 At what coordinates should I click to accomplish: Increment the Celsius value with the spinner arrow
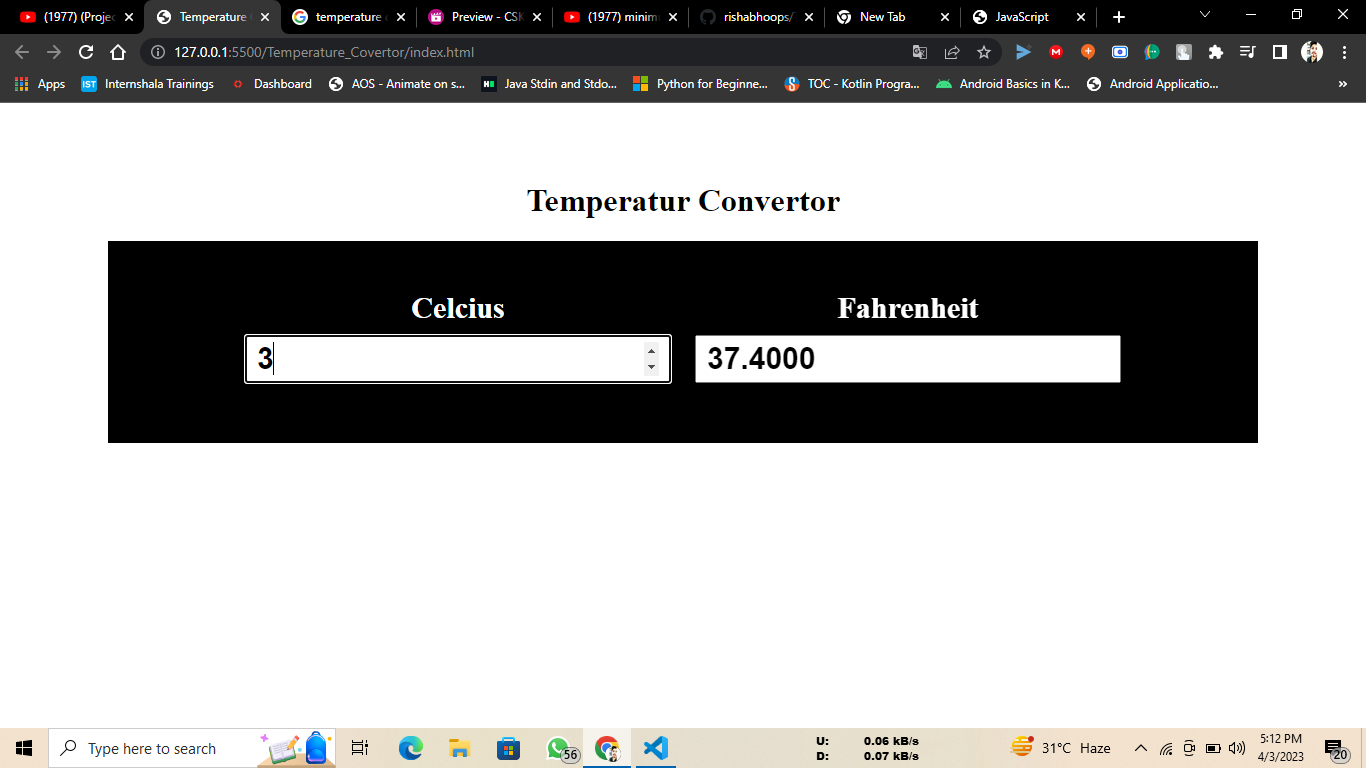point(651,351)
